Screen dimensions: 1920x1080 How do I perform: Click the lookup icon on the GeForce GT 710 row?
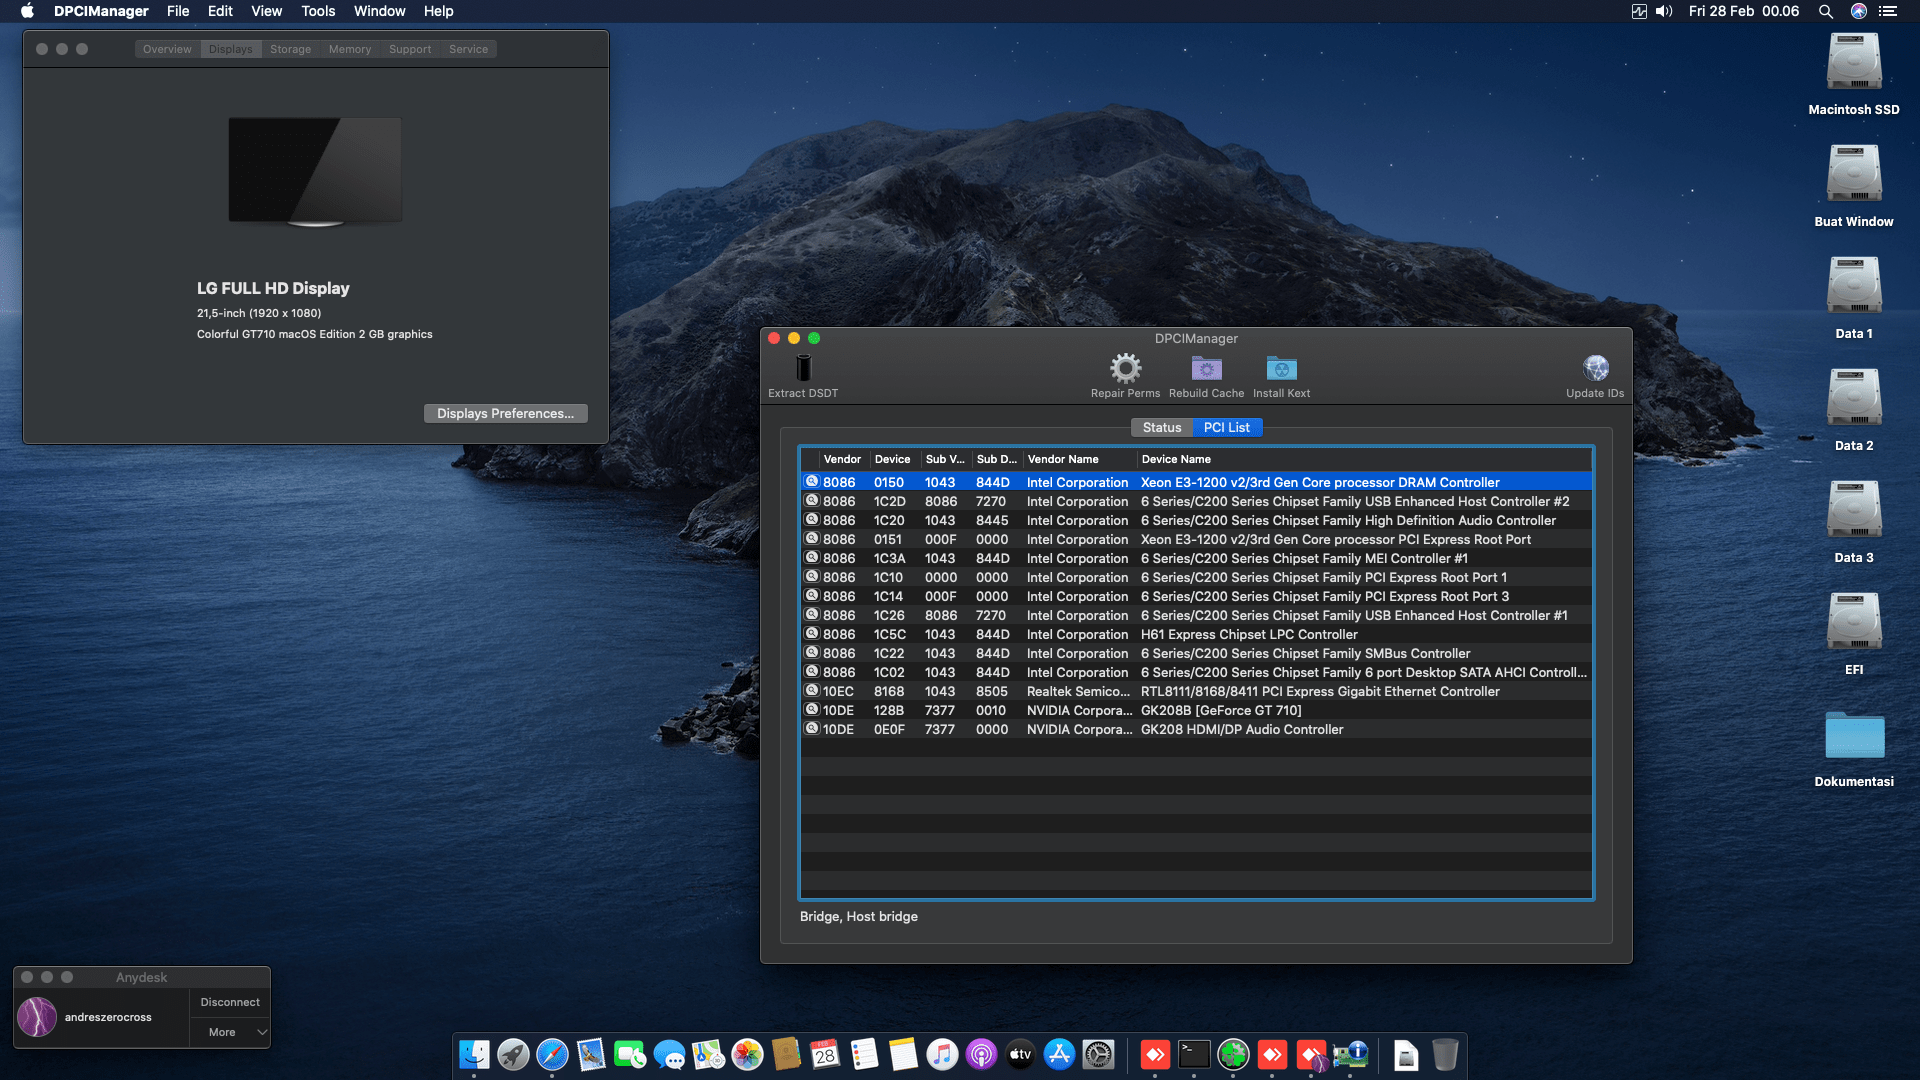812,710
